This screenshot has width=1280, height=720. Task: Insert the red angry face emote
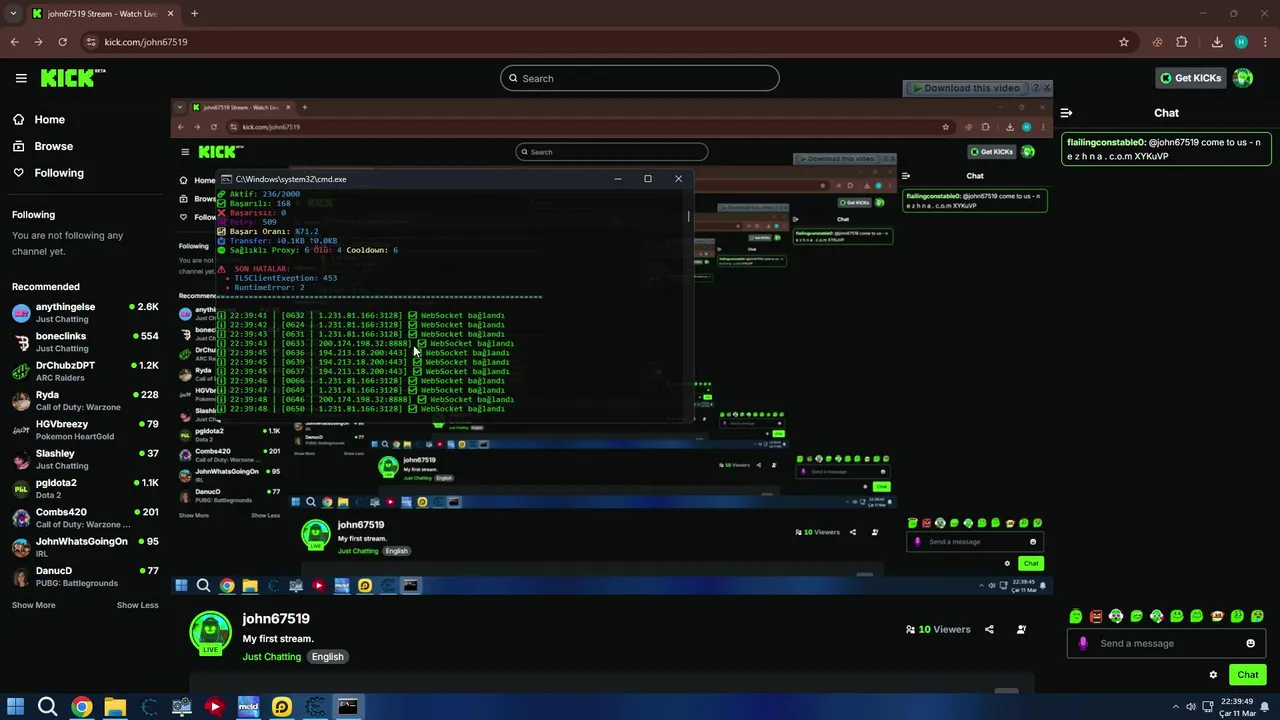pos(1096,616)
